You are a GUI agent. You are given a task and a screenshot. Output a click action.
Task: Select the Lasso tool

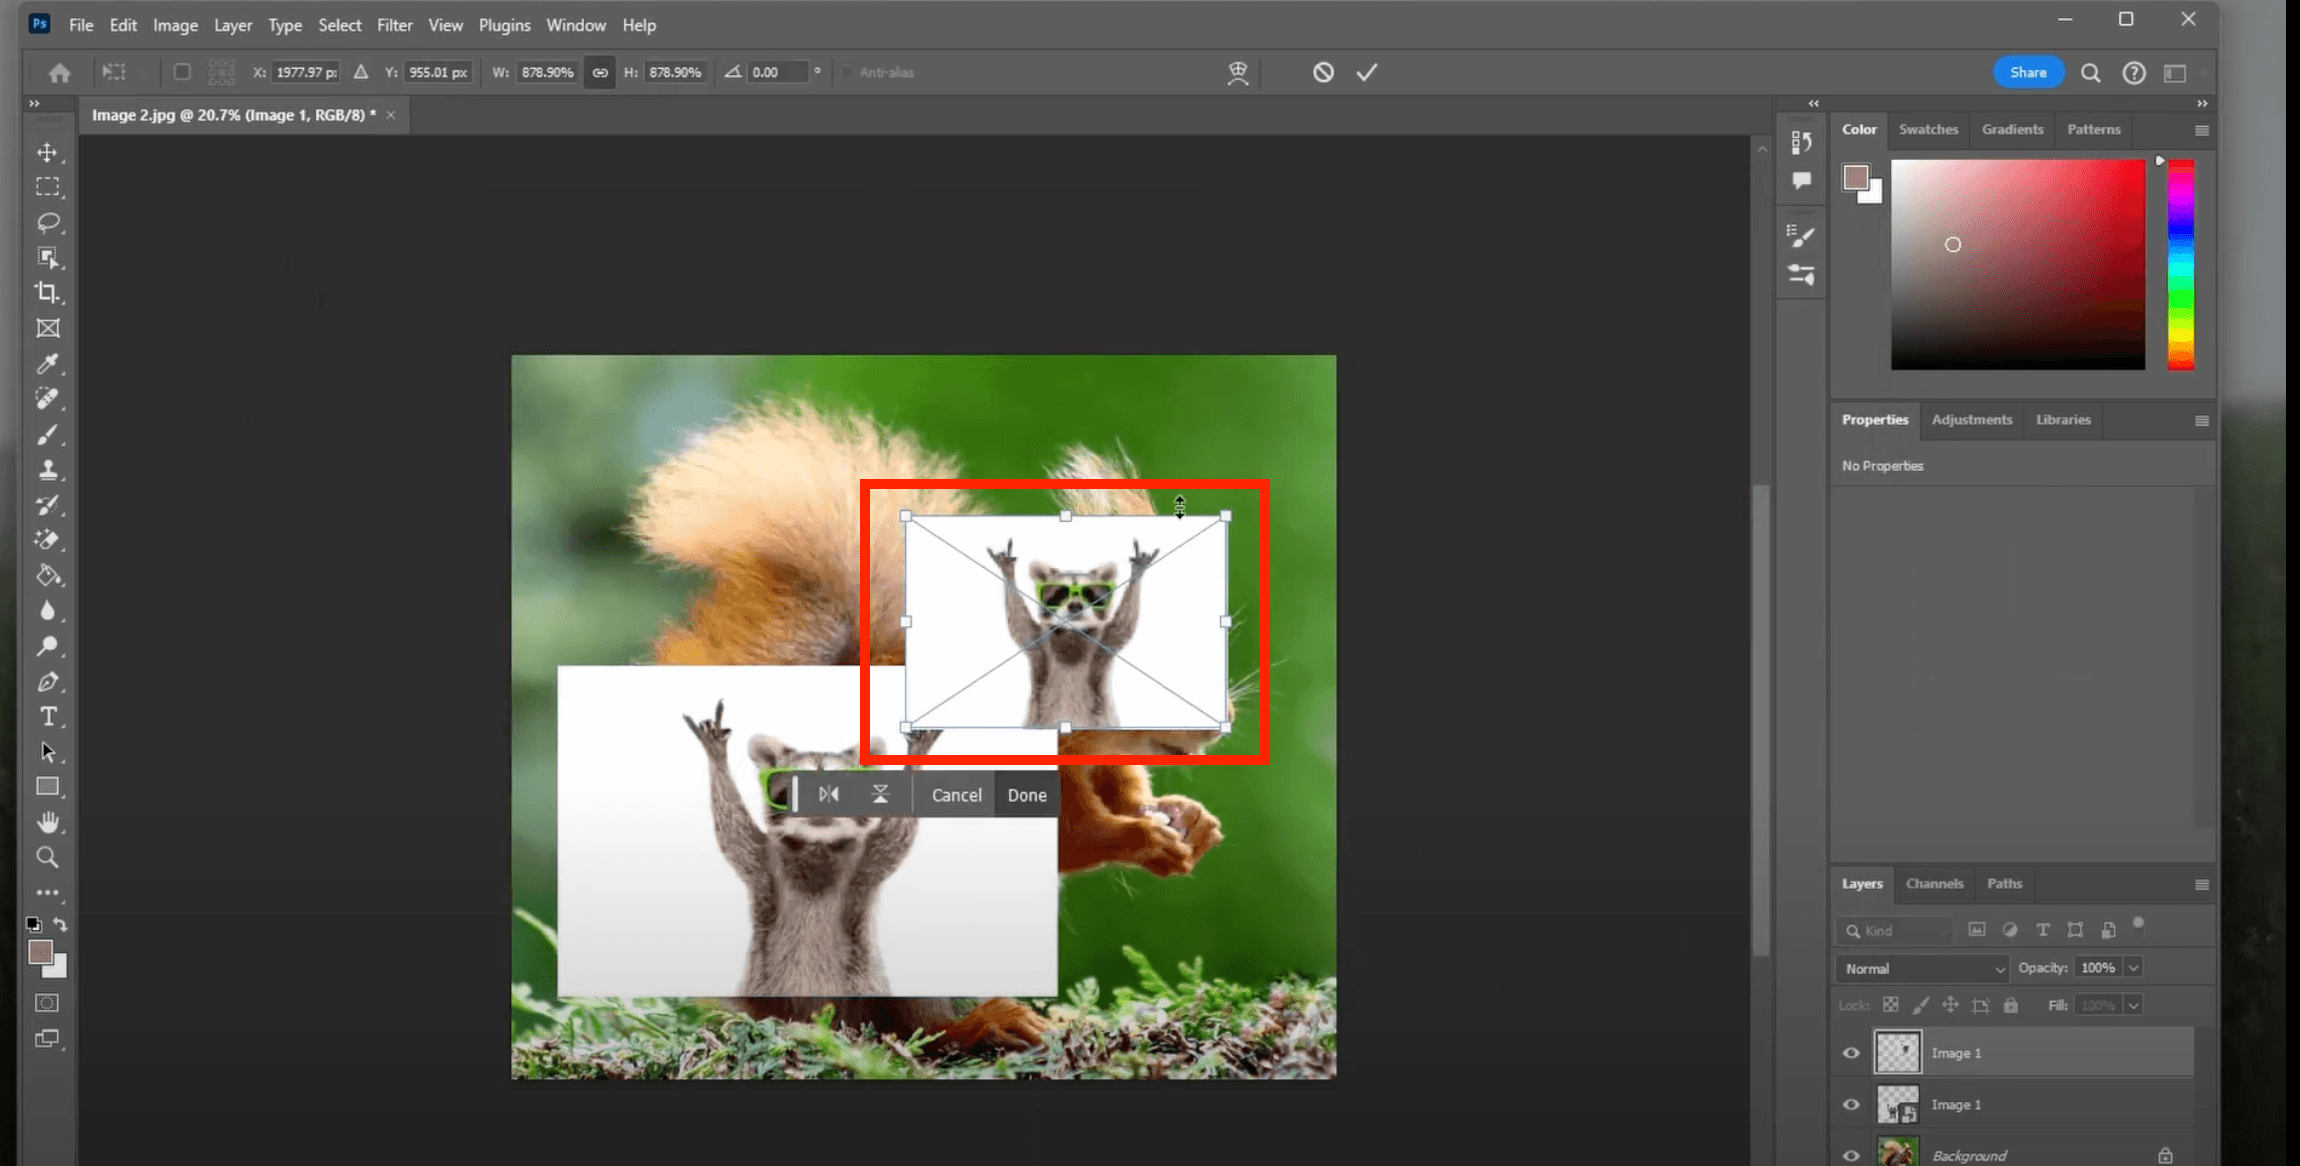tap(48, 222)
